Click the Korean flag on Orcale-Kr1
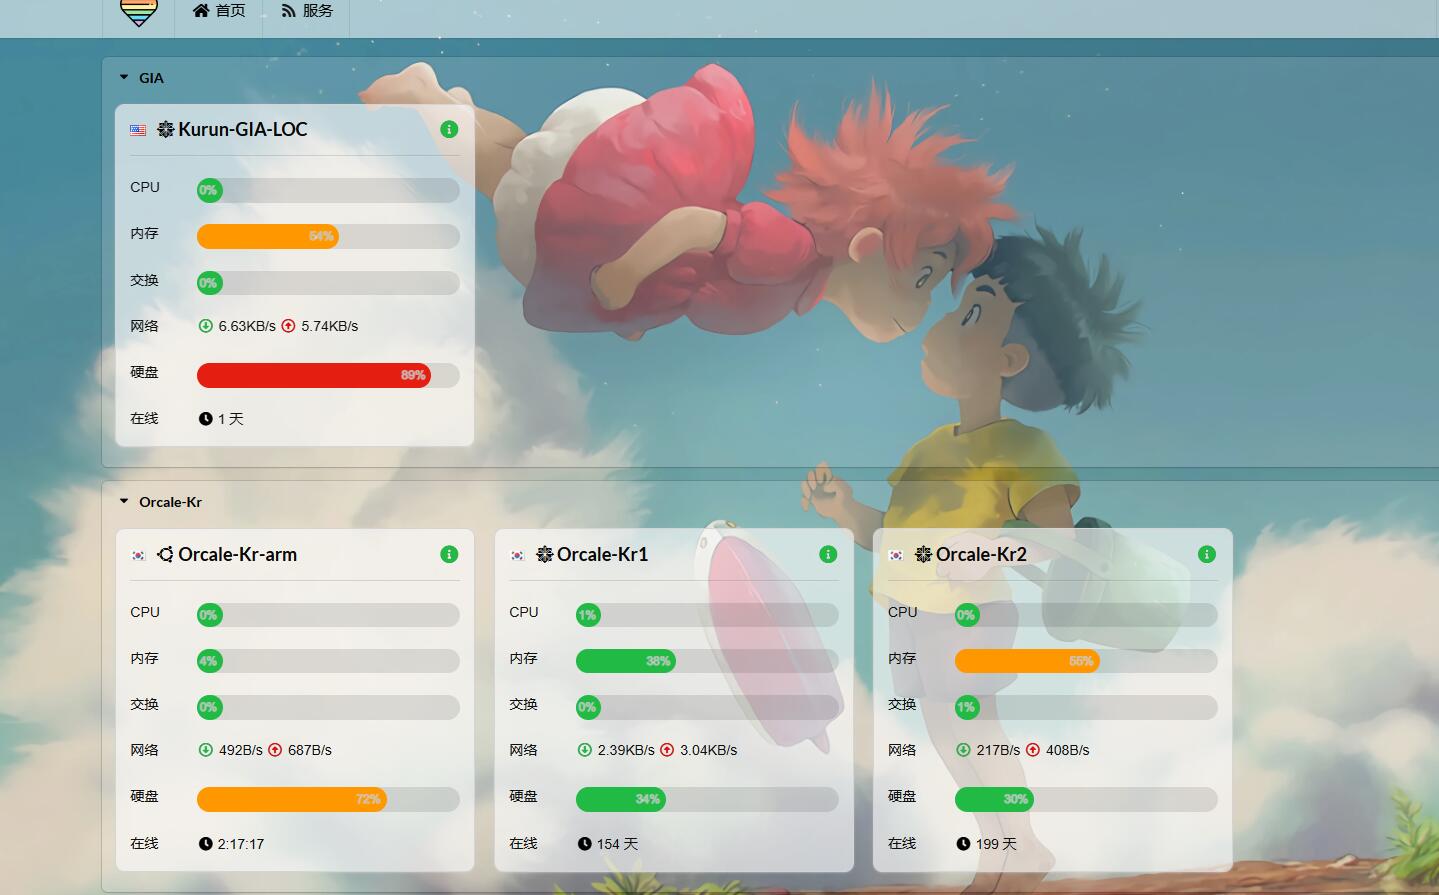Image resolution: width=1439 pixels, height=895 pixels. point(517,555)
